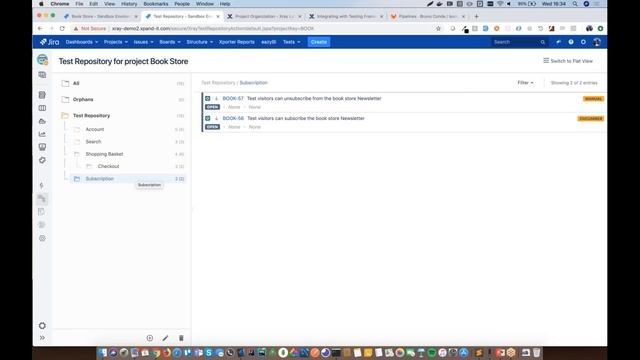Click the Jira logo
Screen dimensions: 640x360
click(x=49, y=42)
